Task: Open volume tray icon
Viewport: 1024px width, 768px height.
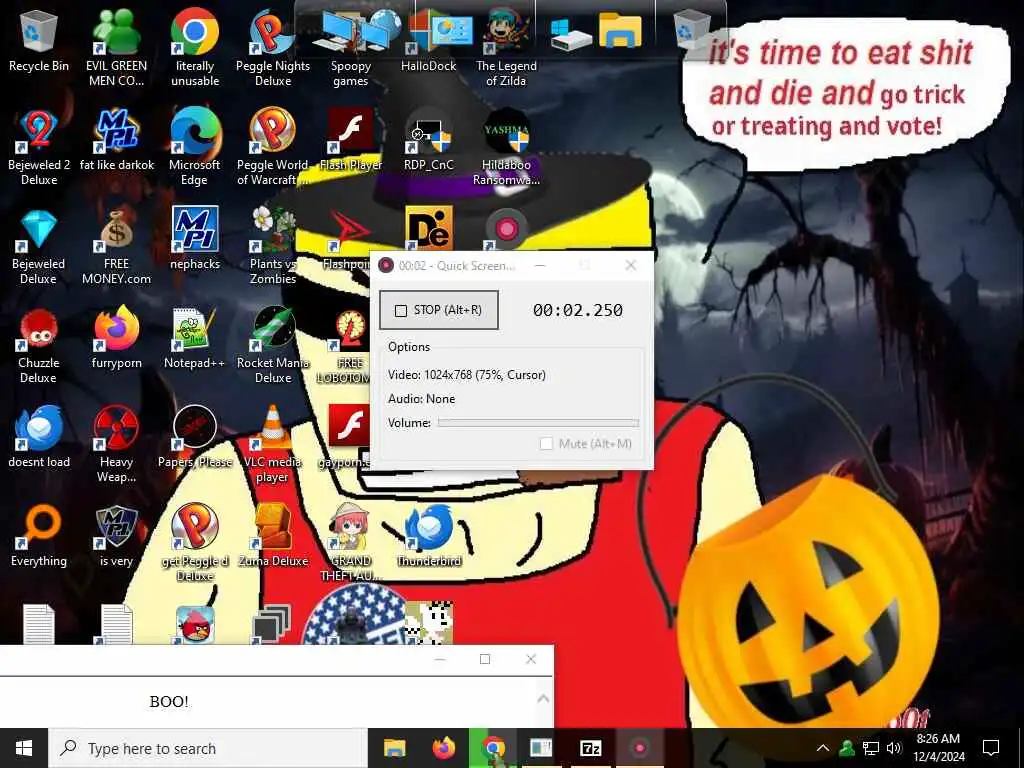Action: tap(894, 748)
